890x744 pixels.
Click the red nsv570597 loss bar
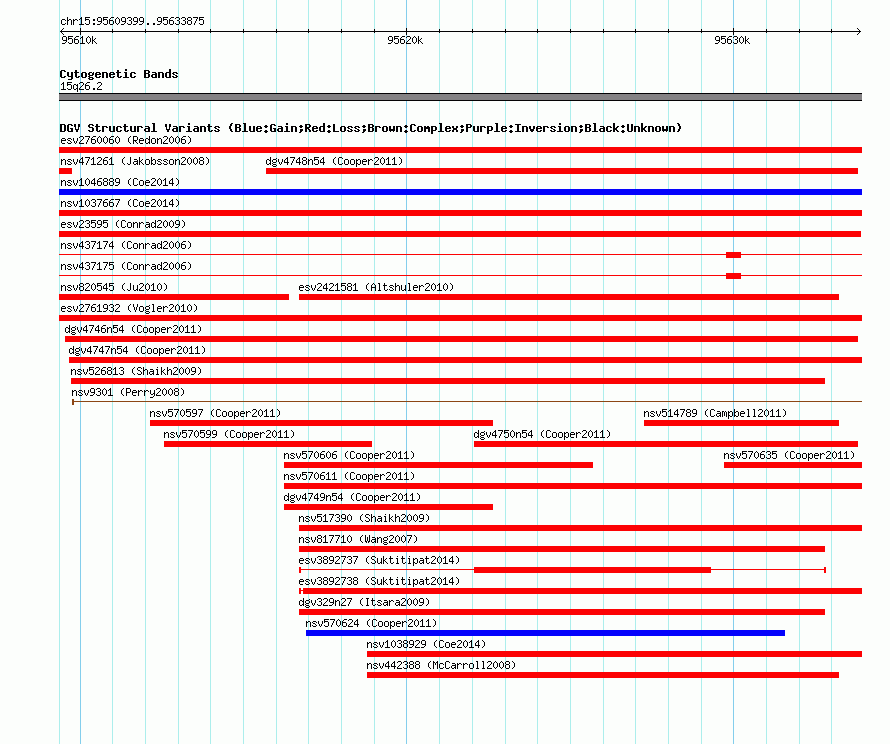click(x=321, y=423)
